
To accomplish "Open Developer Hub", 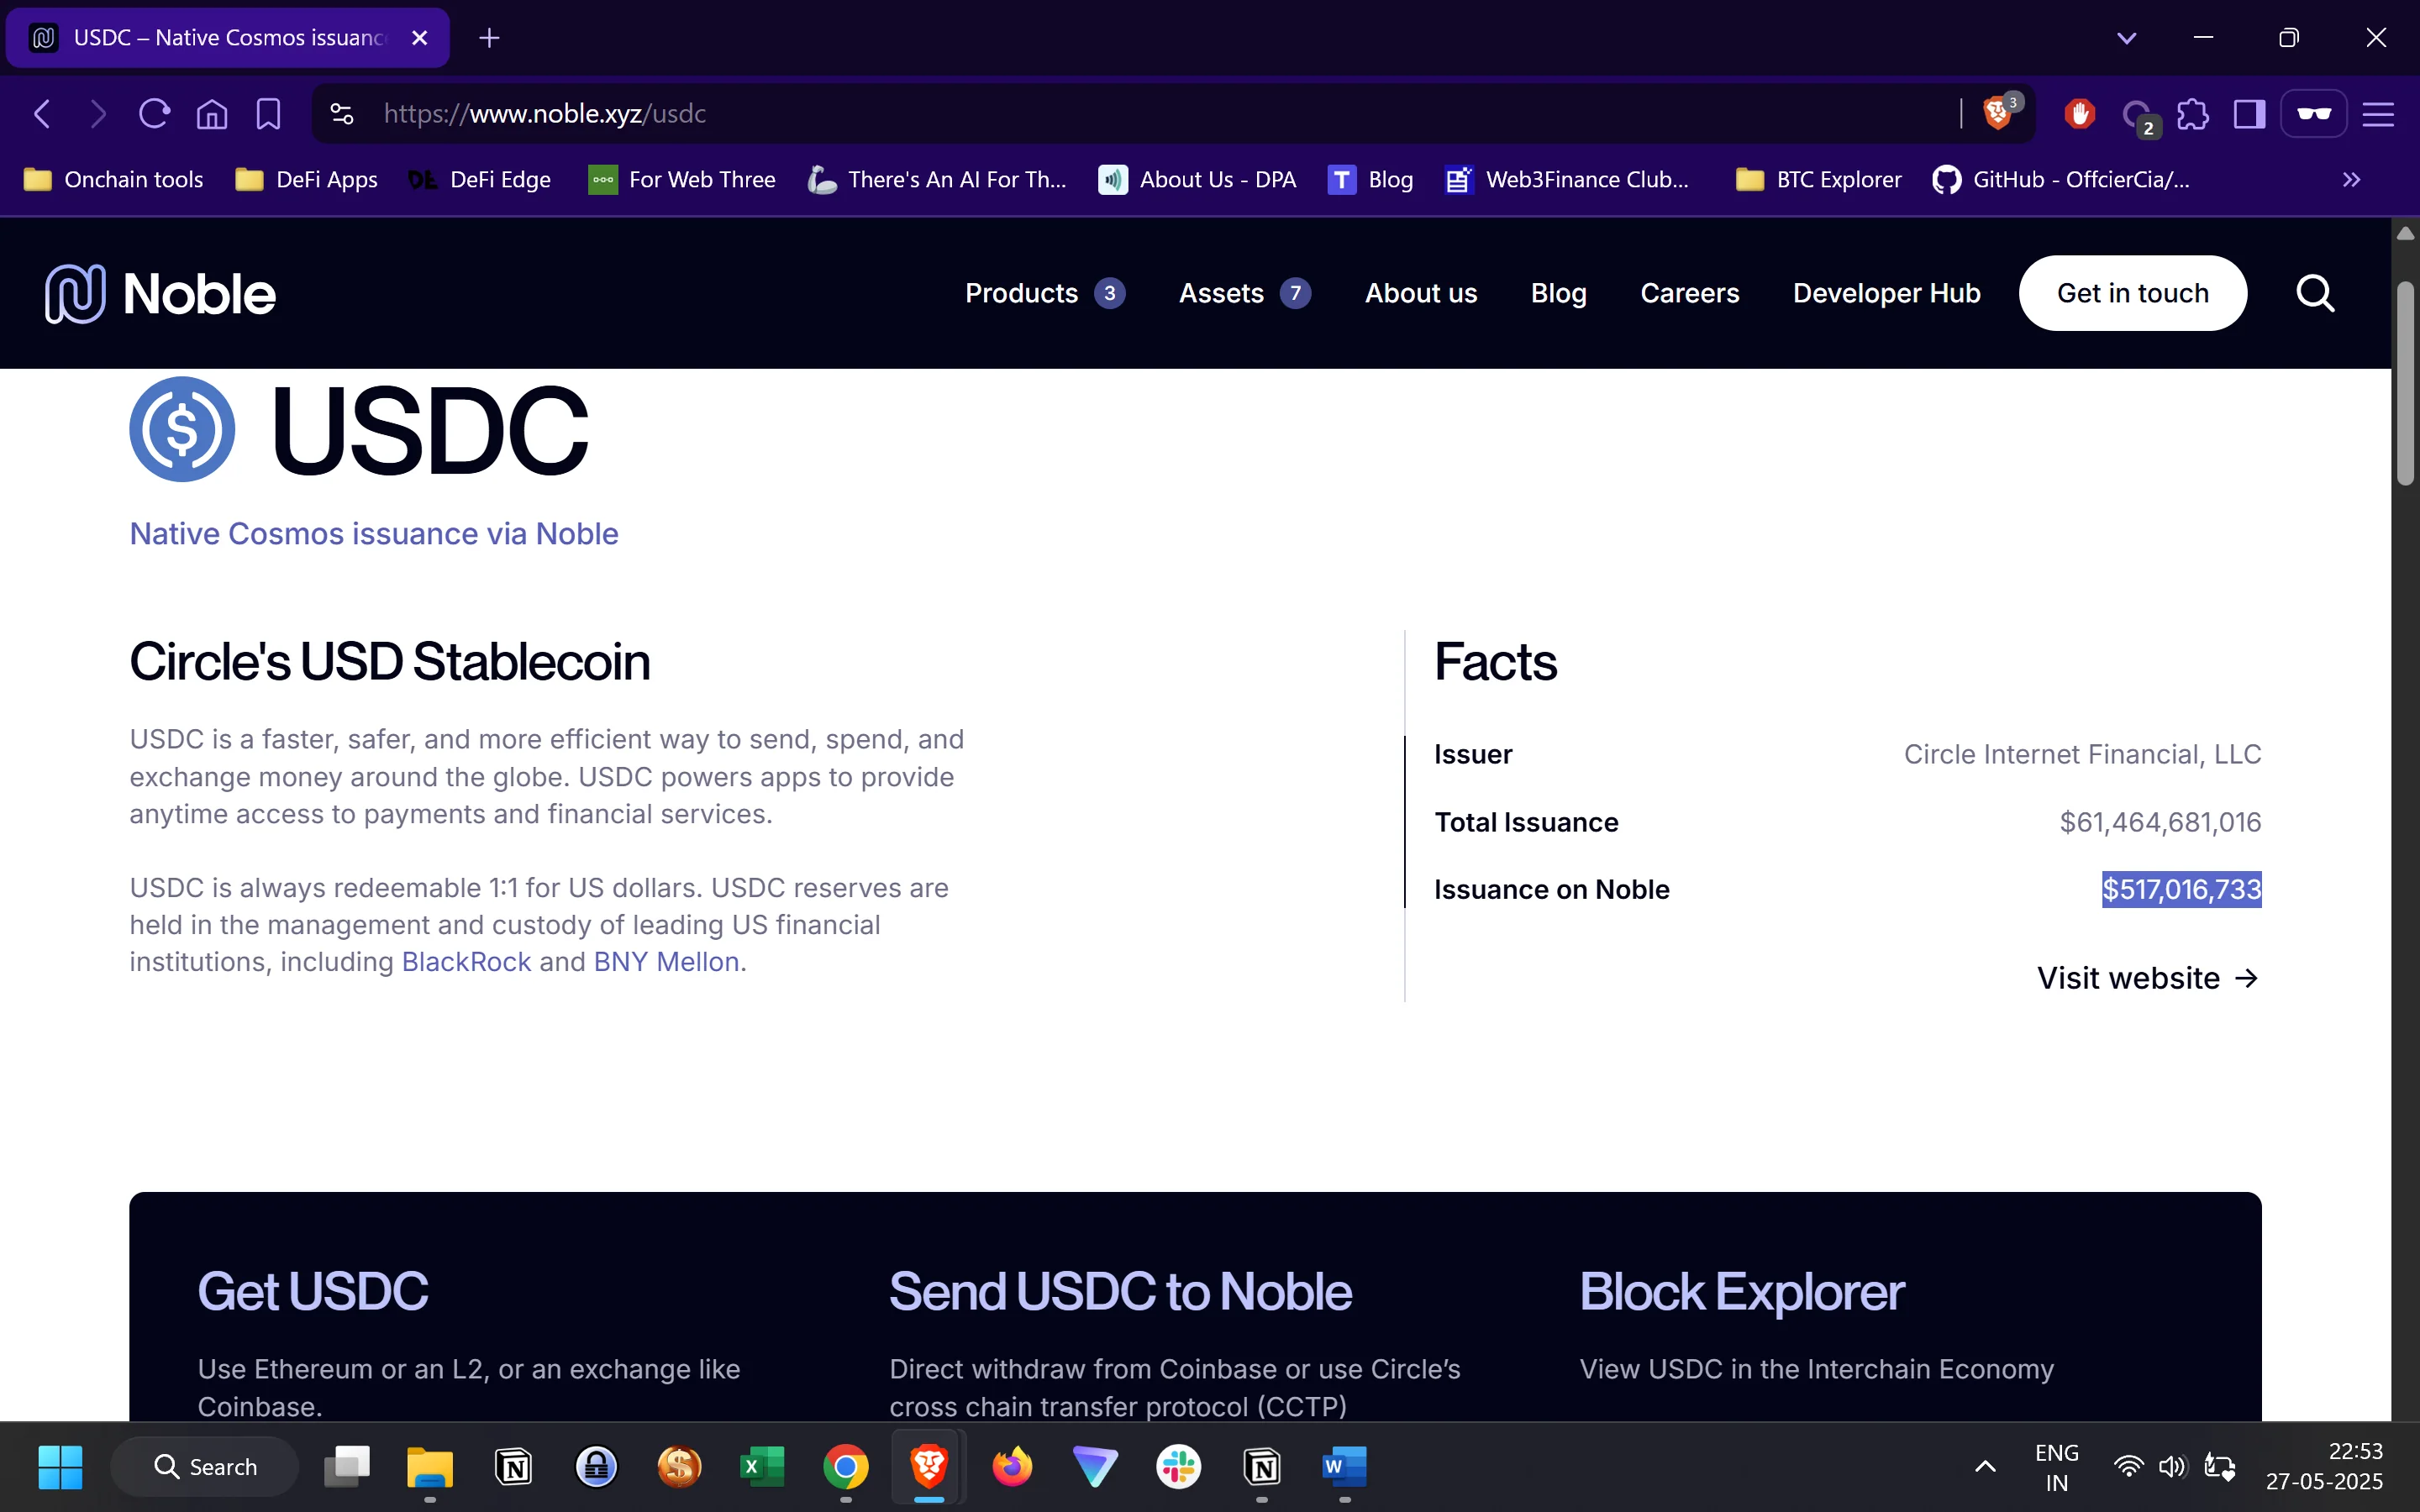I will point(1886,293).
